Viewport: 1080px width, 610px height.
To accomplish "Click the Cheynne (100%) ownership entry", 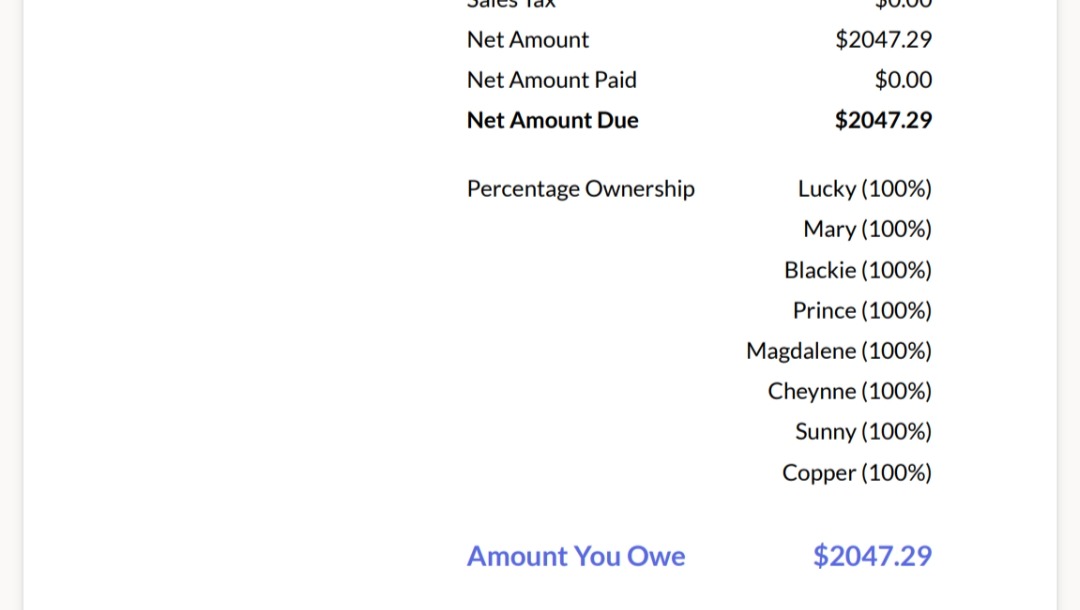I will [850, 391].
